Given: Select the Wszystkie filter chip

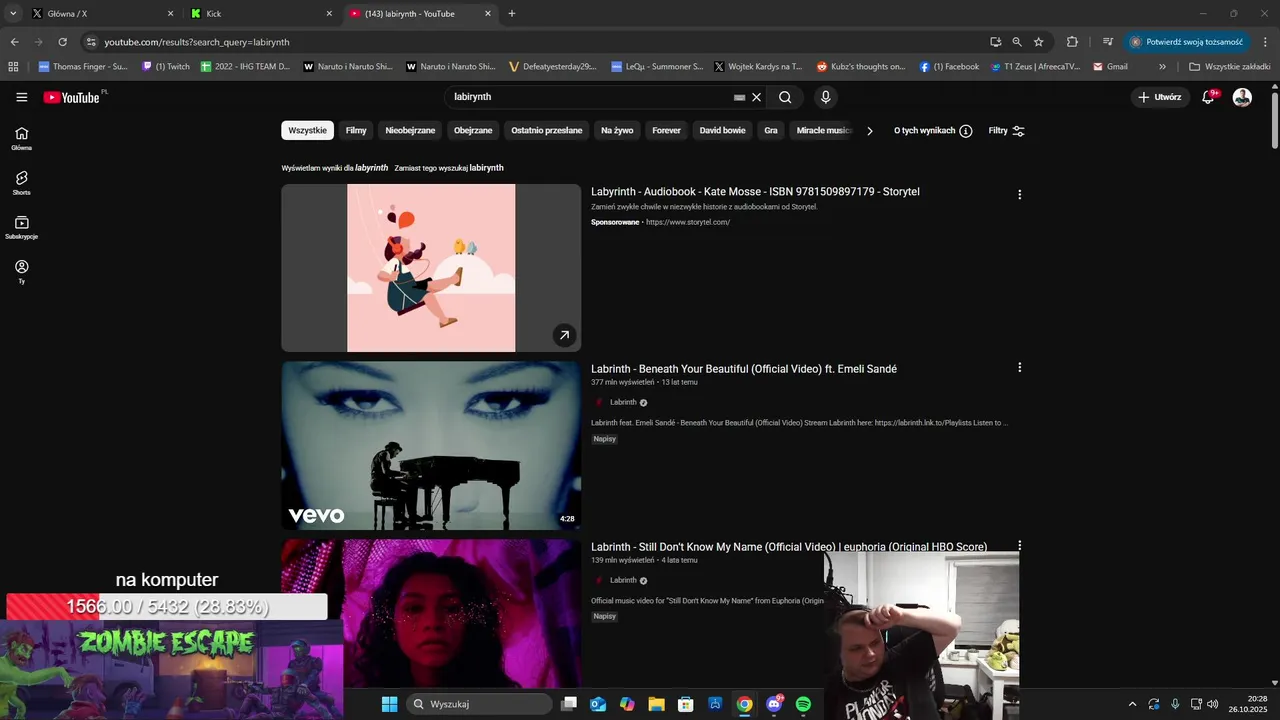Looking at the screenshot, I should click(307, 131).
